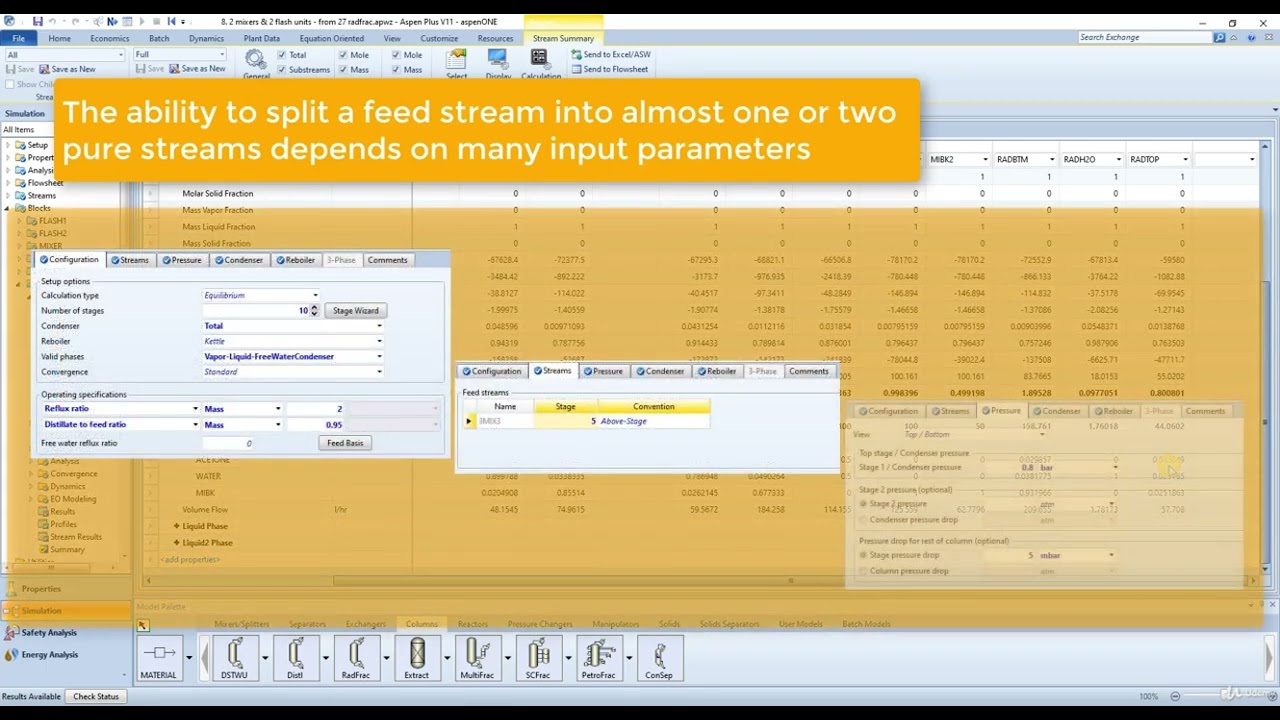Click Send to Flowsheet
The height and width of the screenshot is (720, 1280).
pos(610,69)
